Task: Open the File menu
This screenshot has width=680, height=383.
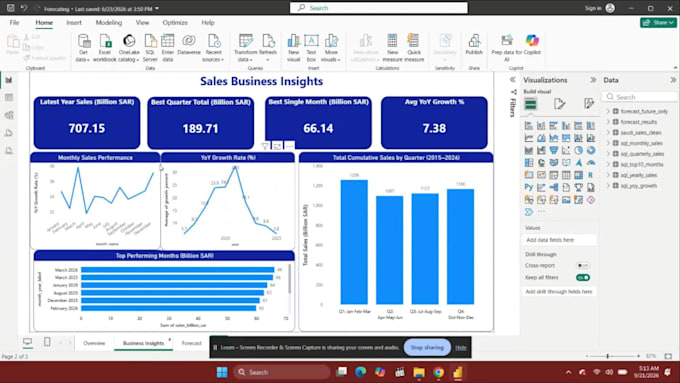Action: pyautogui.click(x=14, y=23)
